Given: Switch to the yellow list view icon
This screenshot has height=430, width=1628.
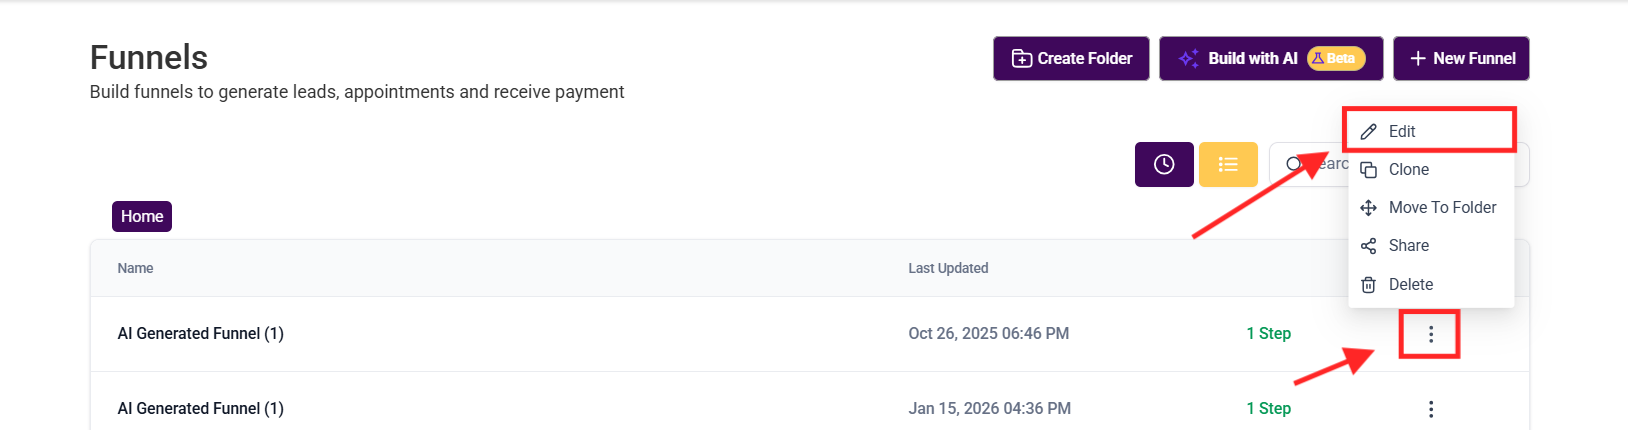Looking at the screenshot, I should pyautogui.click(x=1228, y=164).
